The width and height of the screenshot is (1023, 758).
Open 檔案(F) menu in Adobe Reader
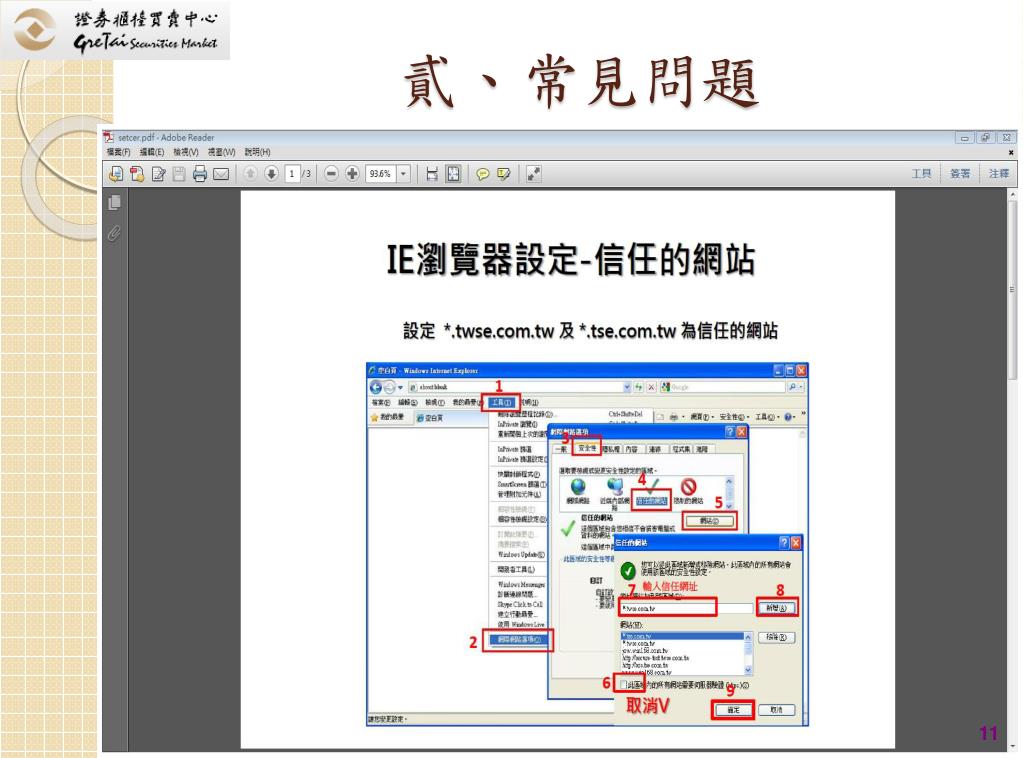coord(119,152)
